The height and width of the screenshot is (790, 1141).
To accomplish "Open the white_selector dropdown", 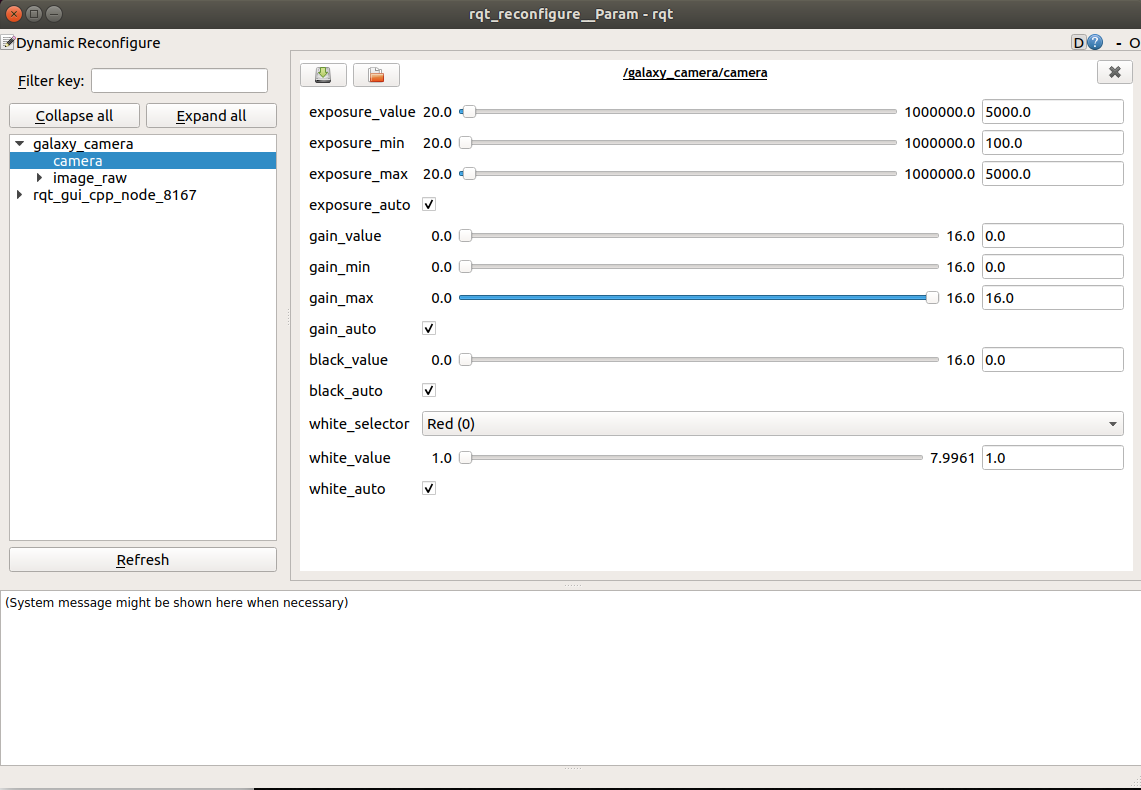I will 772,424.
